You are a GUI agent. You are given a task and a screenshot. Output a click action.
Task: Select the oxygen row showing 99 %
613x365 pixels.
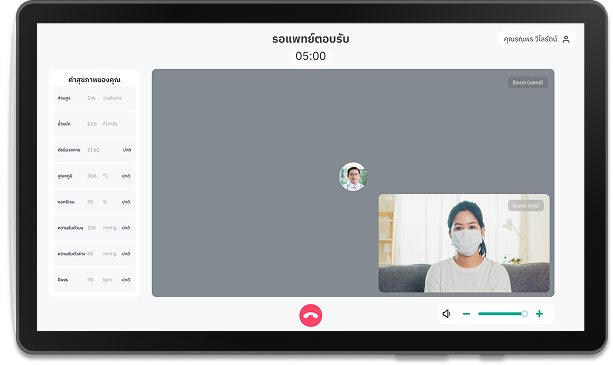pos(94,202)
